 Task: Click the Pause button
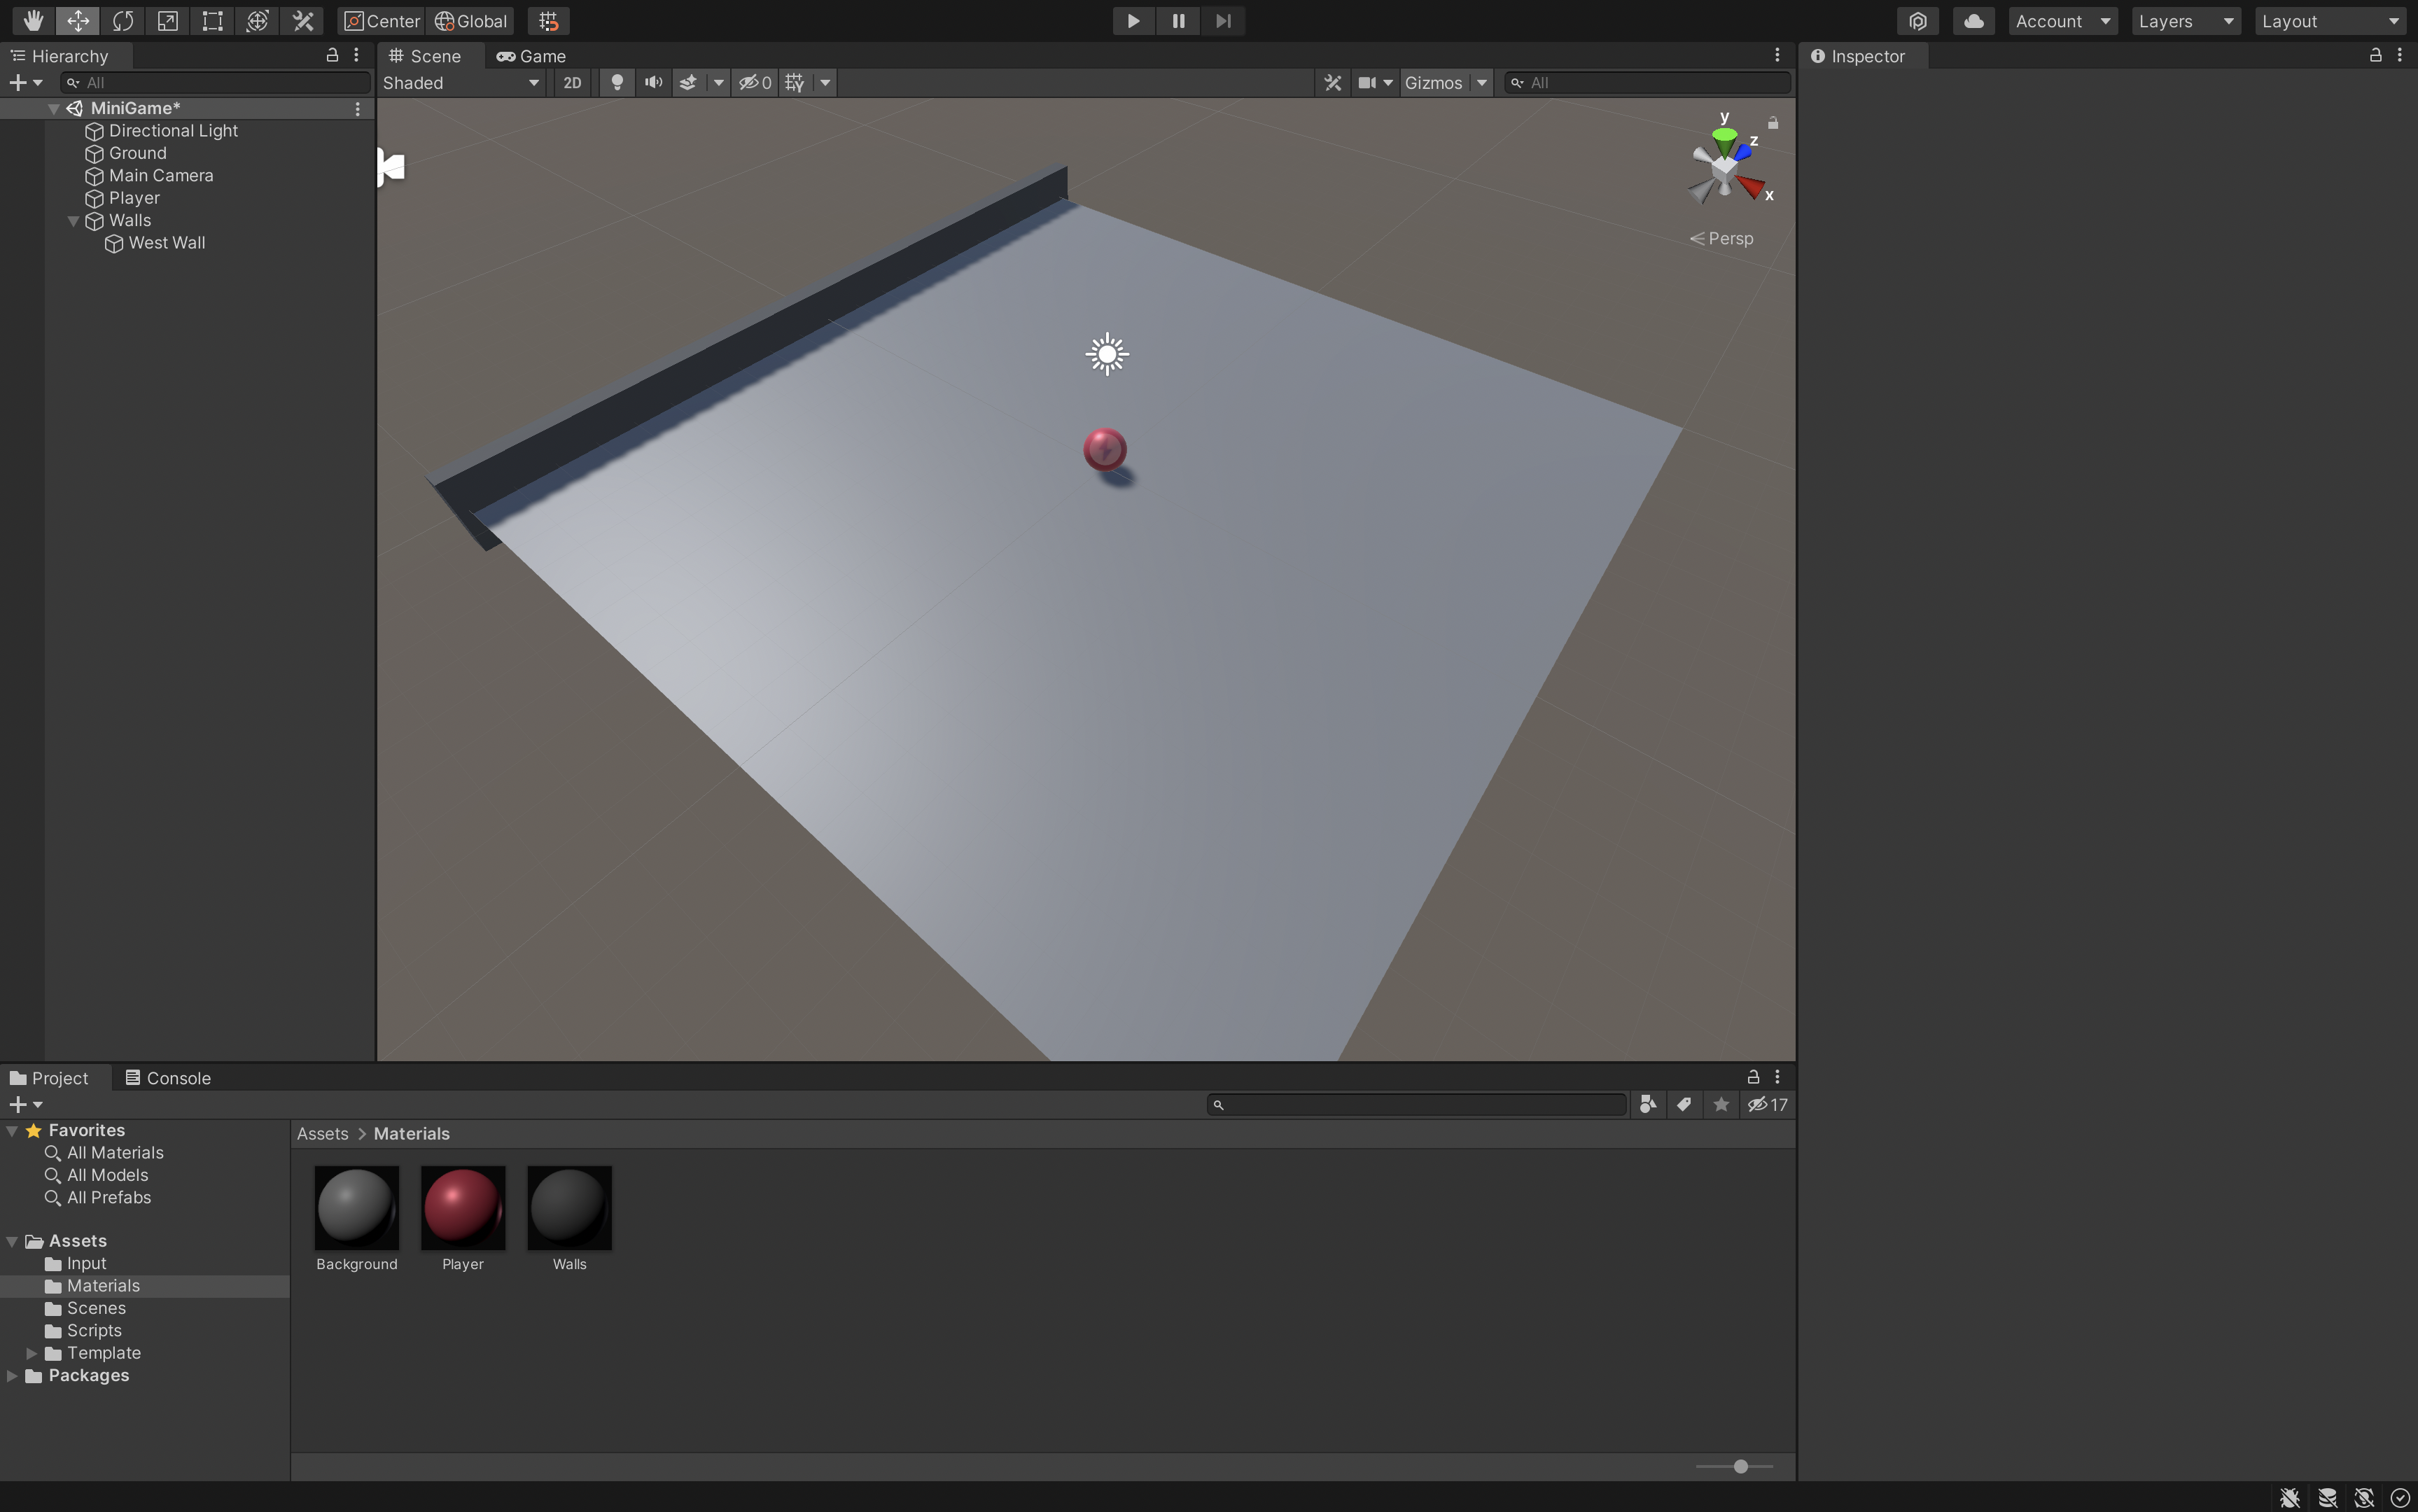coord(1178,21)
